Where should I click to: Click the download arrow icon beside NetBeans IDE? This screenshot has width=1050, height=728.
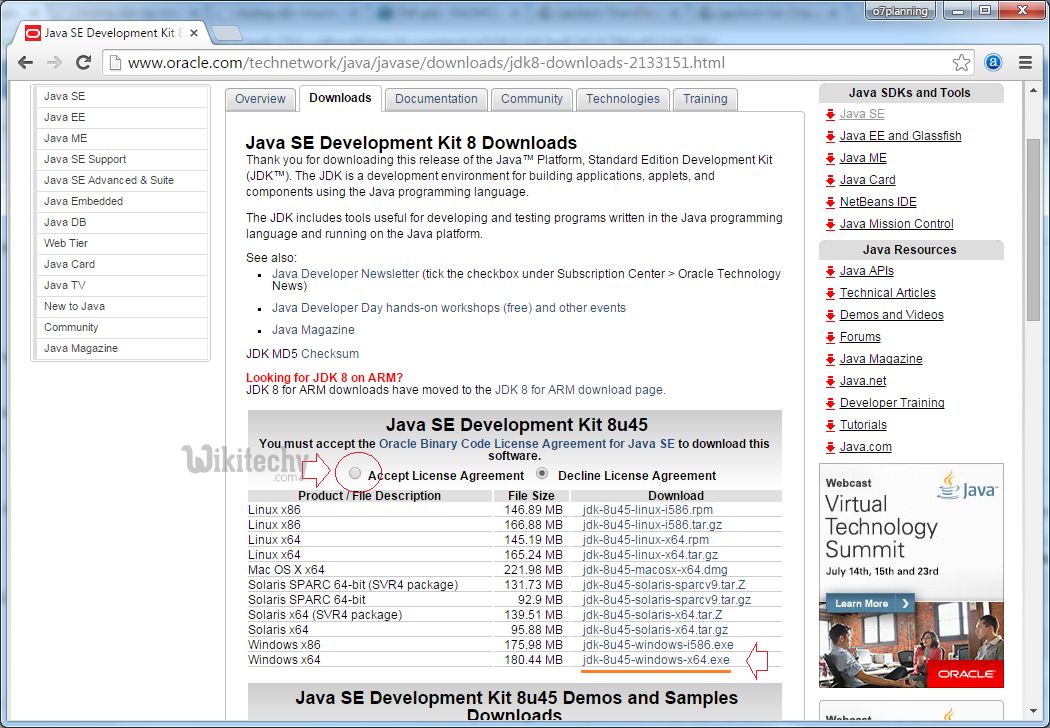(x=830, y=202)
